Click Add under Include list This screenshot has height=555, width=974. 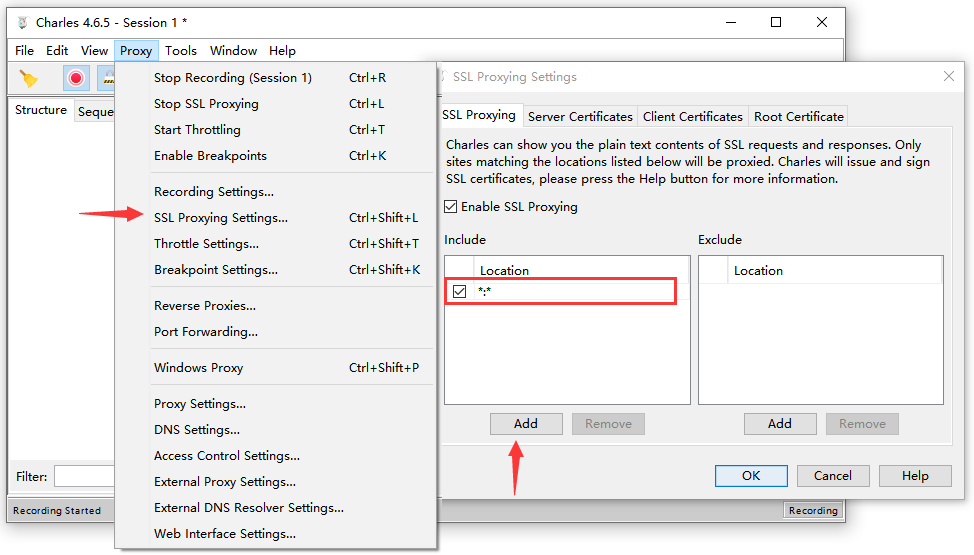tap(526, 424)
